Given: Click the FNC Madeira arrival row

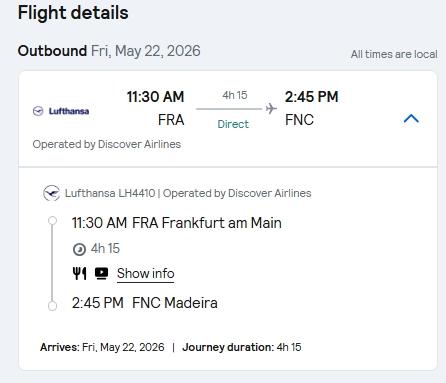Looking at the screenshot, I should (145, 303).
